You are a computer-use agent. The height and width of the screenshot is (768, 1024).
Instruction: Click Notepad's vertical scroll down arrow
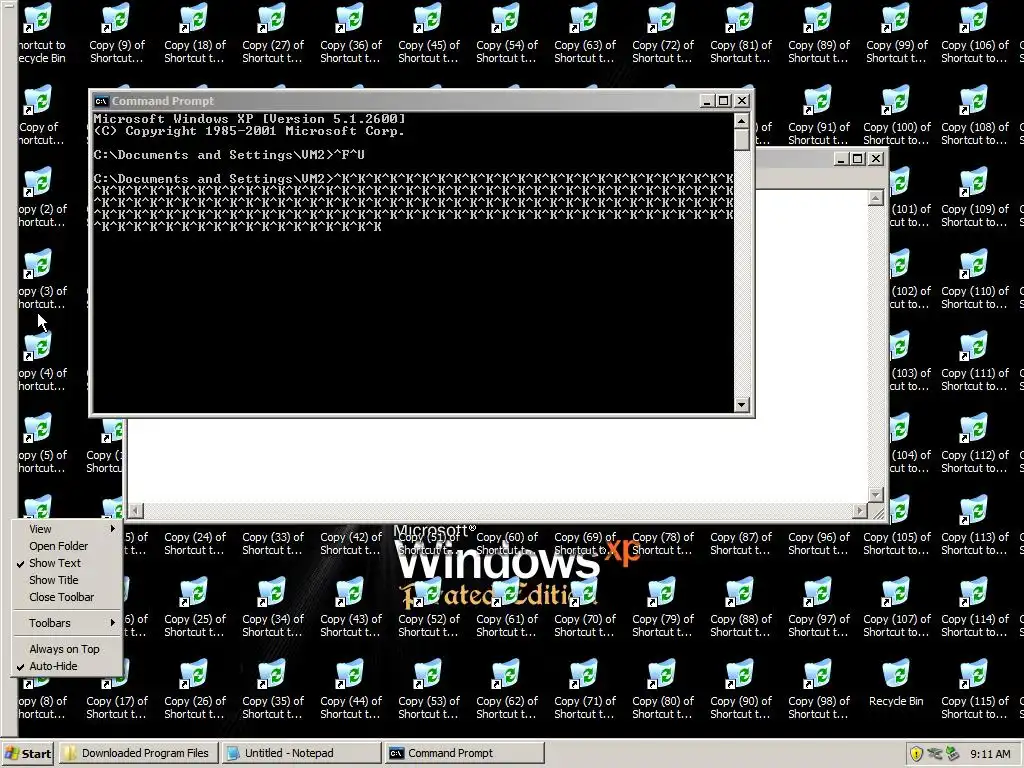876,494
